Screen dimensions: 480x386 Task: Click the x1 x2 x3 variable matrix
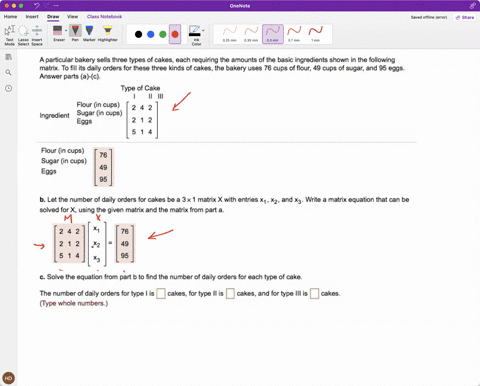[x=97, y=243]
